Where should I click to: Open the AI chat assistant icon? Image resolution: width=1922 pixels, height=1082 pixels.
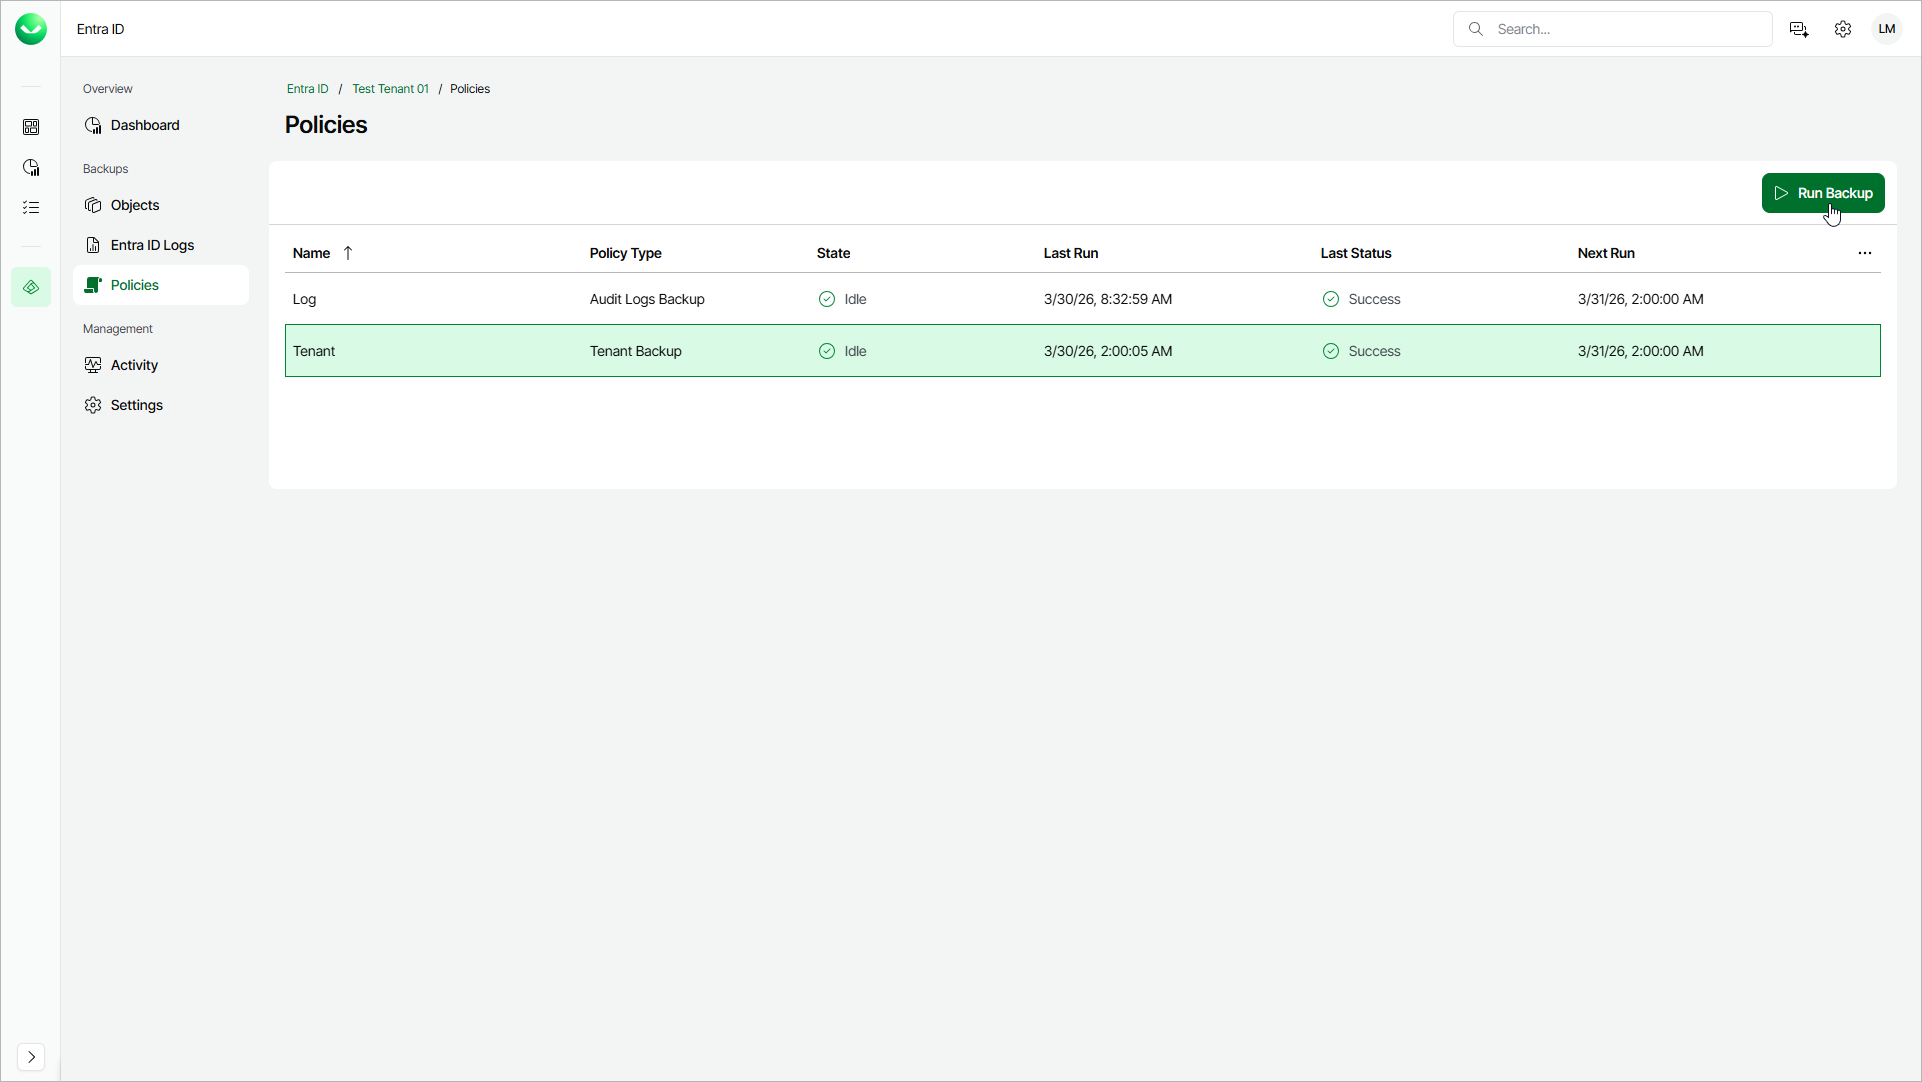1798,29
